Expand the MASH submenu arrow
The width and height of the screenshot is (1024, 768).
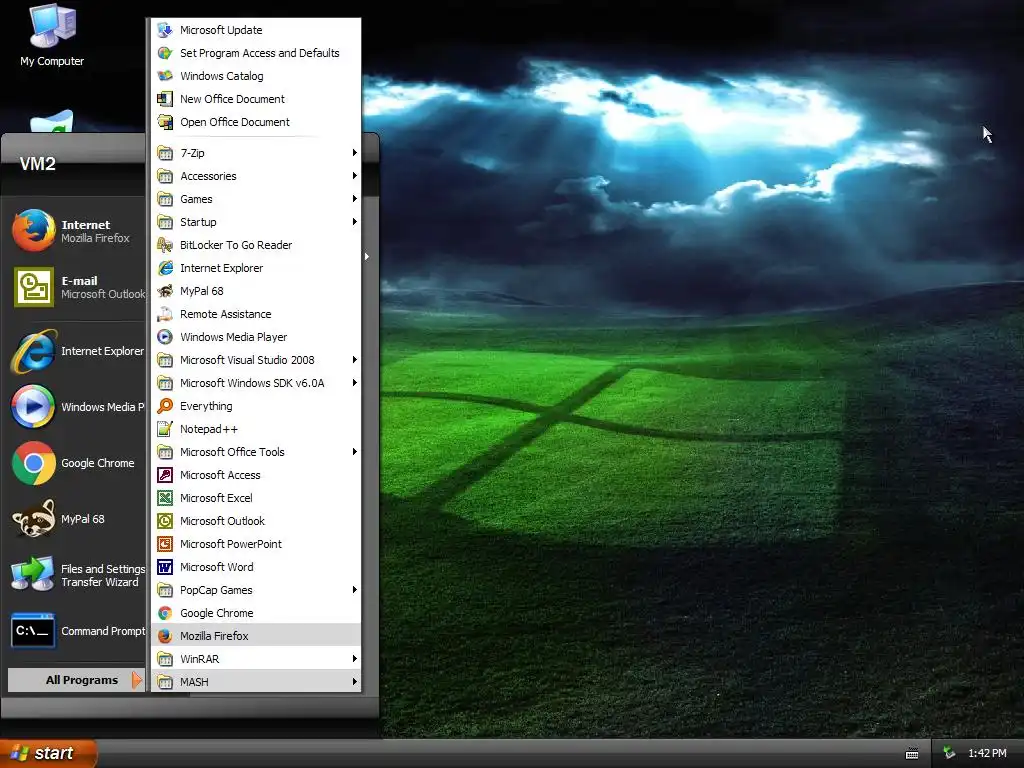355,682
